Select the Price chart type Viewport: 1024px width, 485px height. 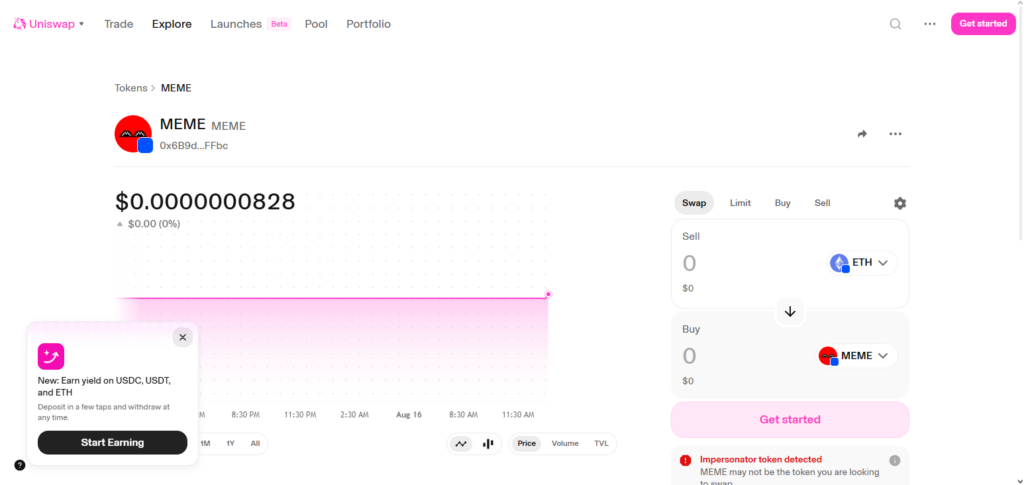pos(526,443)
